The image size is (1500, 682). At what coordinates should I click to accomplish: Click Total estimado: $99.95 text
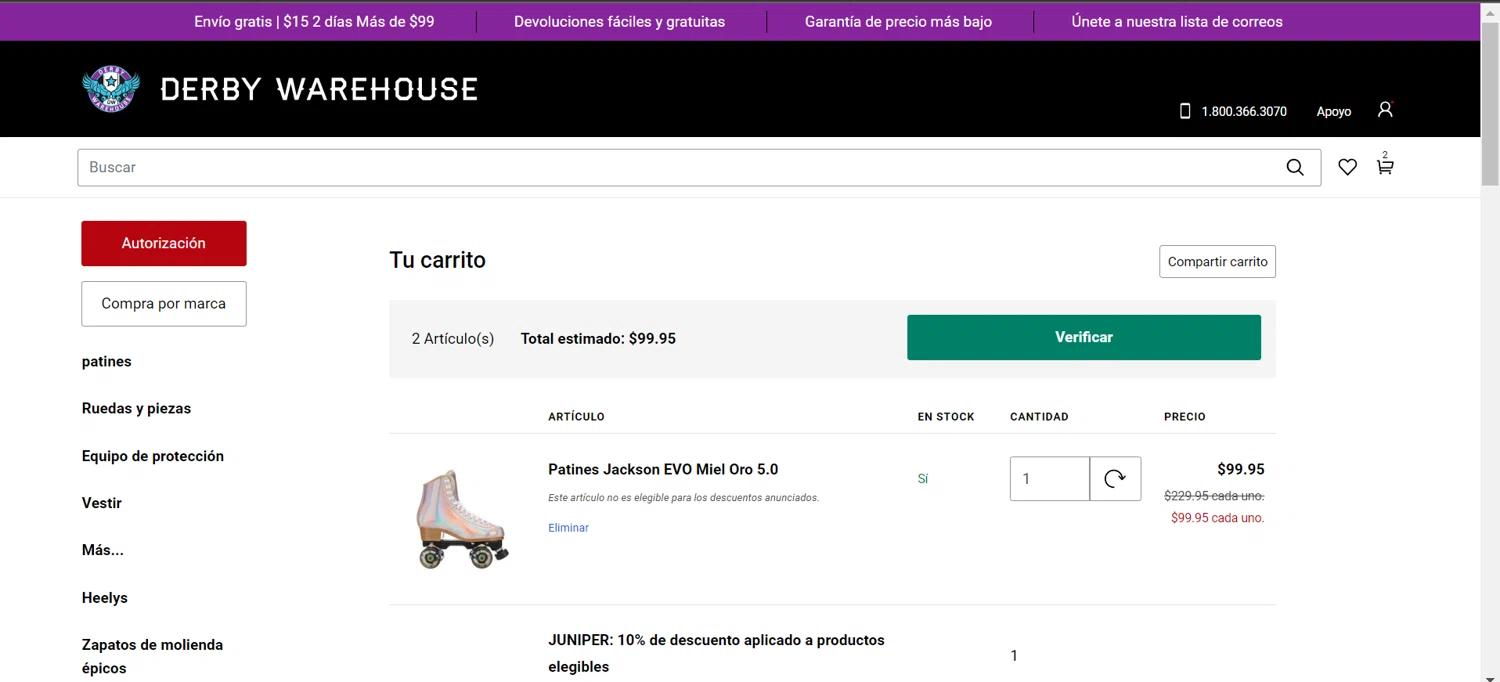(x=598, y=339)
